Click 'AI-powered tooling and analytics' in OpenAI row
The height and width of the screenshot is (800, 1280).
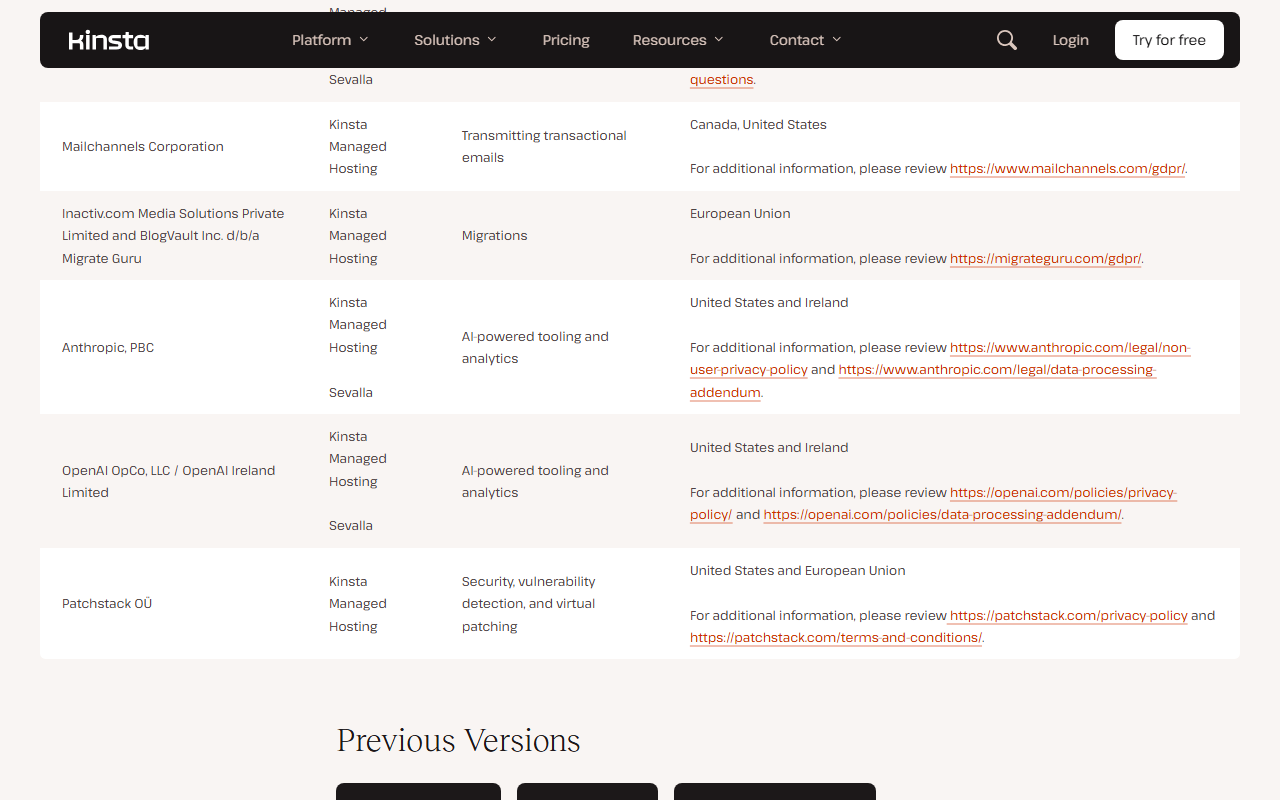click(535, 482)
